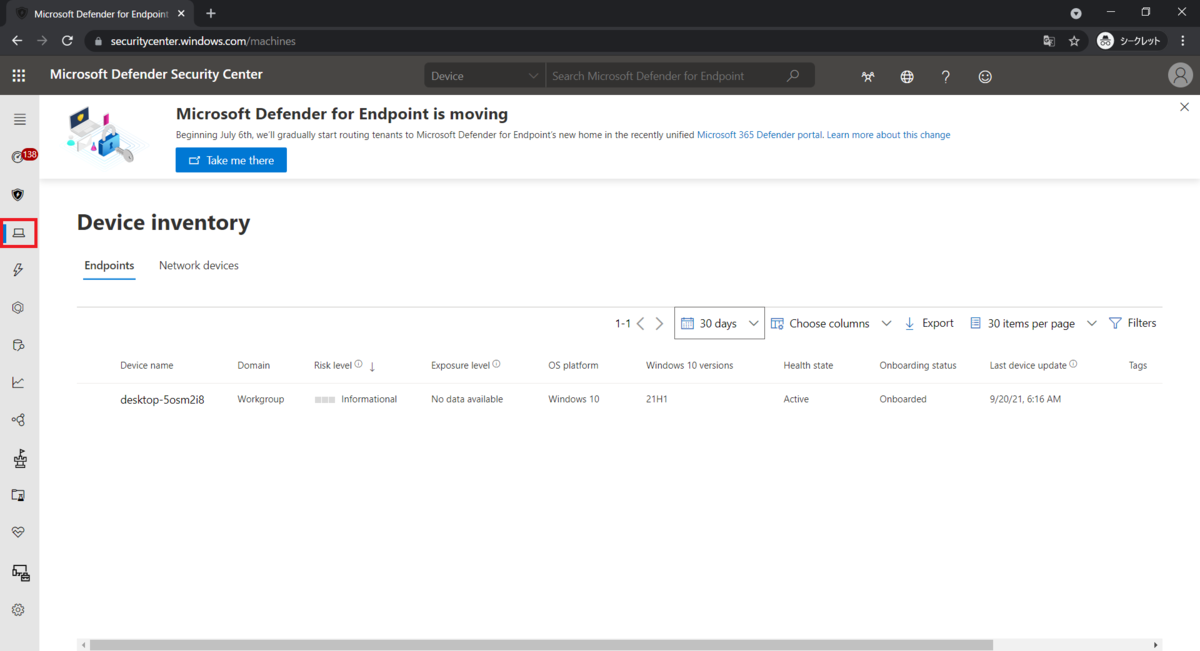Screen dimensions: 1200x651
Task: Export the device list
Action: 929,324
